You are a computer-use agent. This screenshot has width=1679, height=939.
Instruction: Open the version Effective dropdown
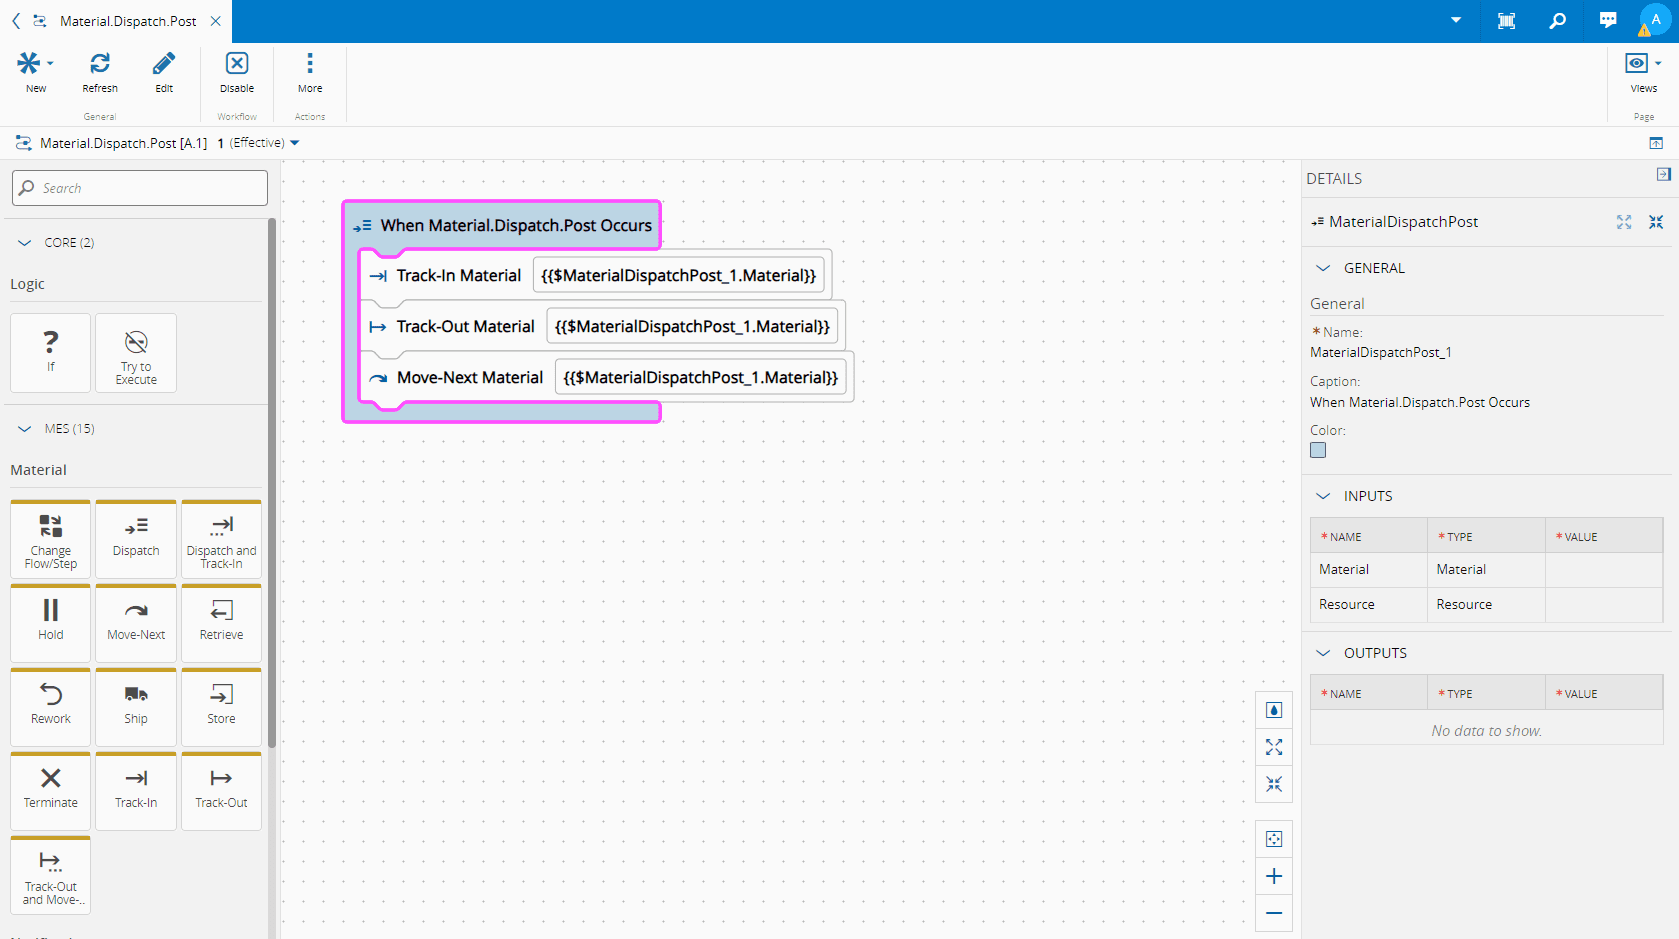[x=294, y=143]
